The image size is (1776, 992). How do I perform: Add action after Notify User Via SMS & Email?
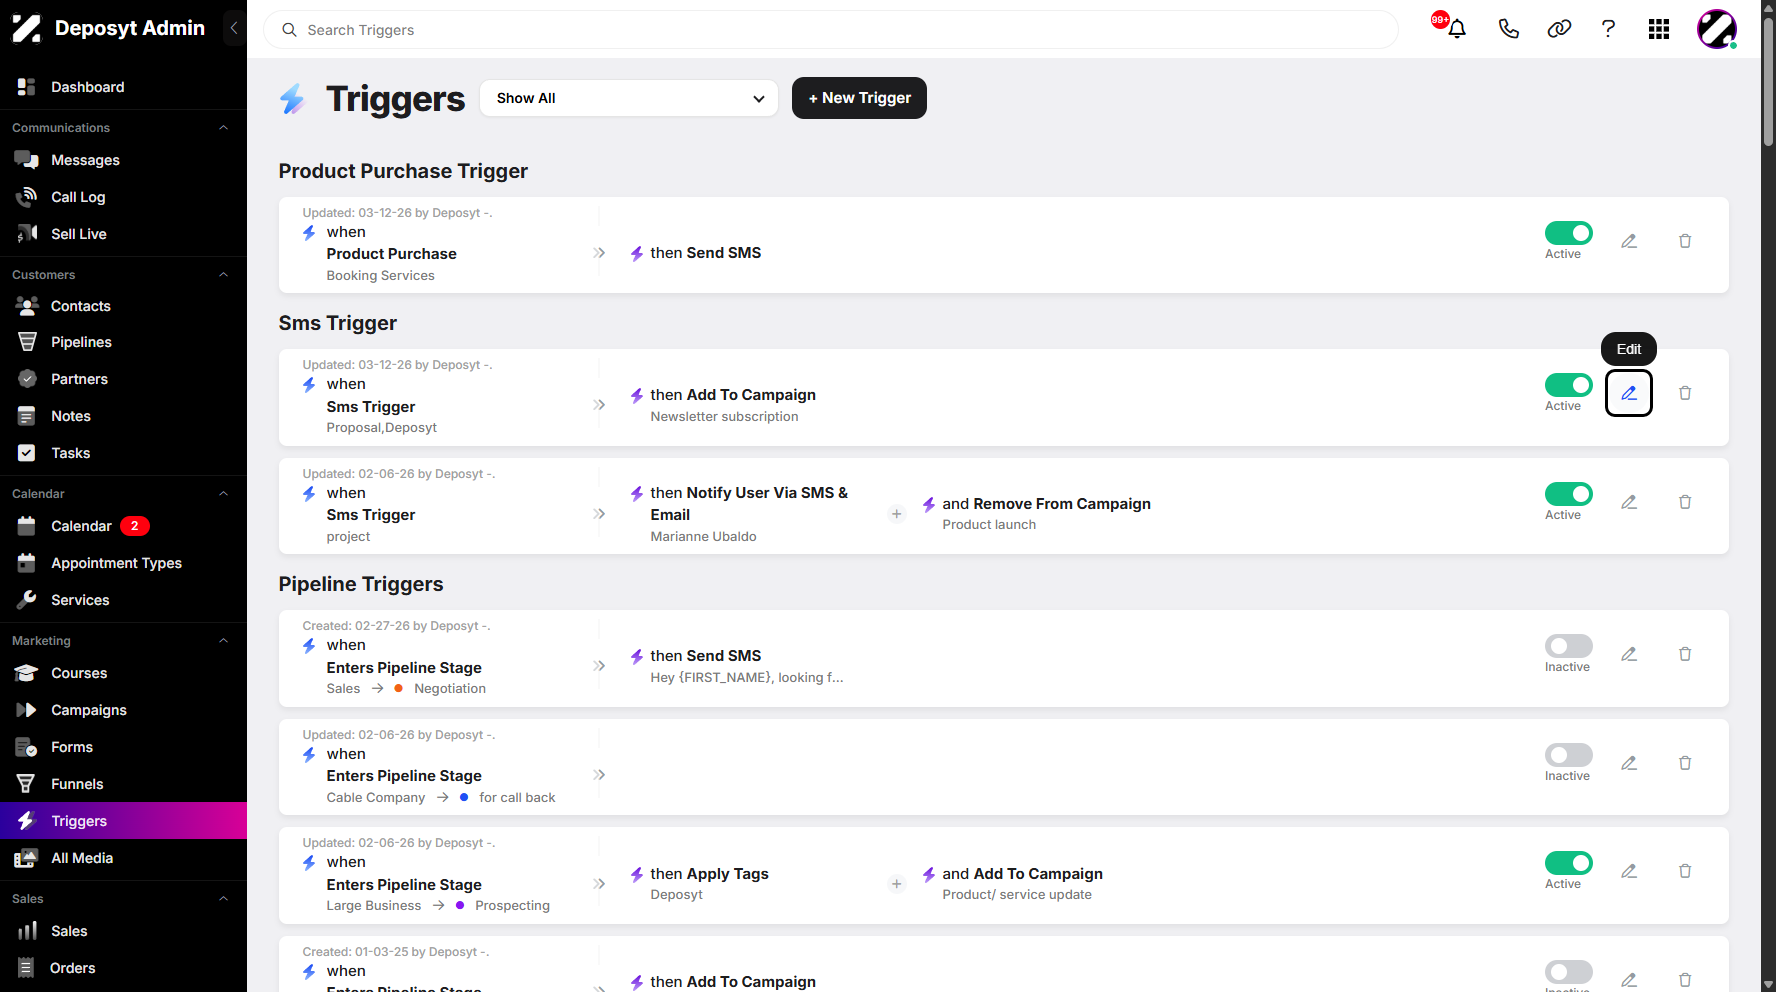tap(896, 514)
